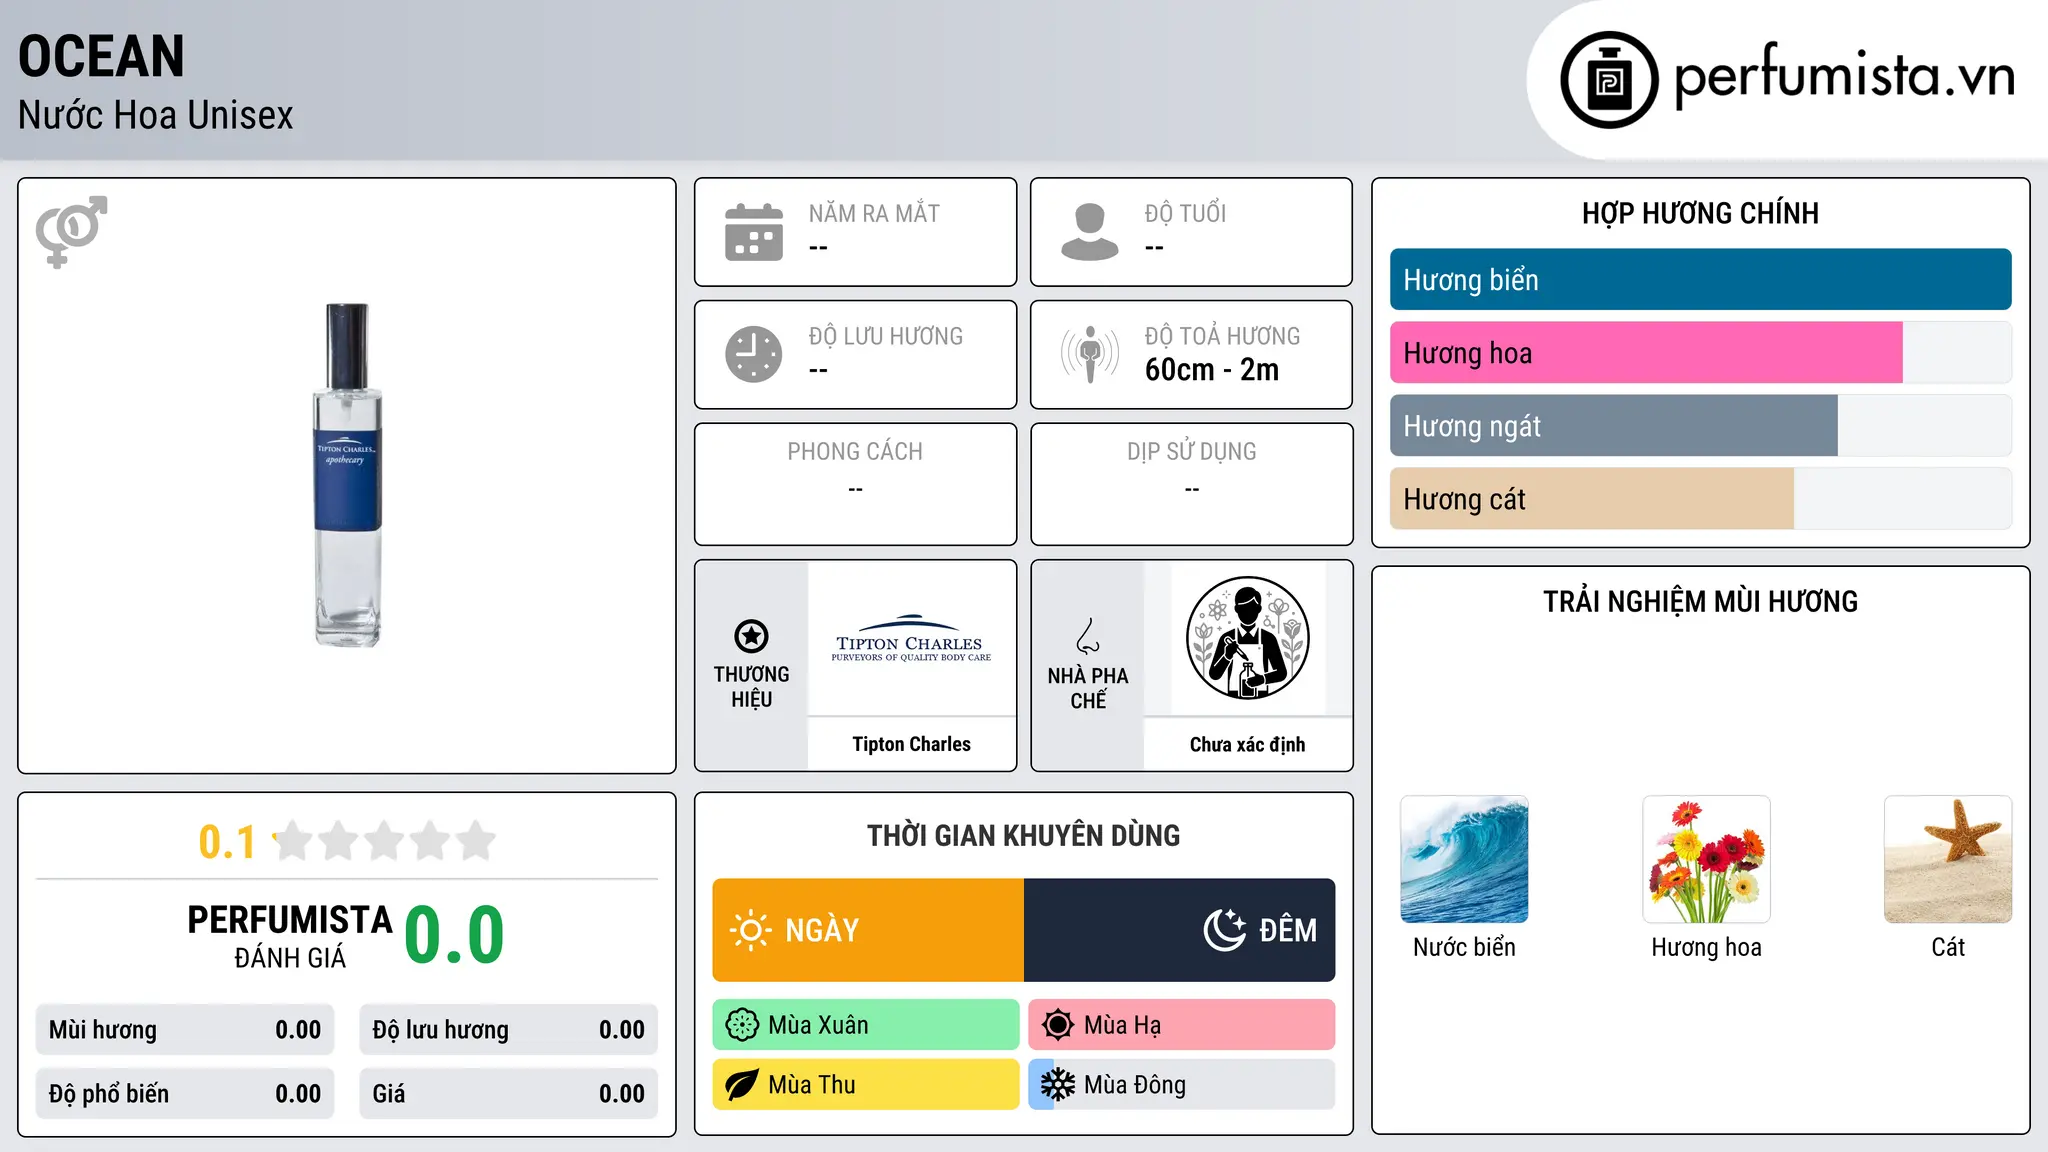Click the Hương hoa caption under the bouquet
The image size is (2048, 1152).
click(1706, 947)
